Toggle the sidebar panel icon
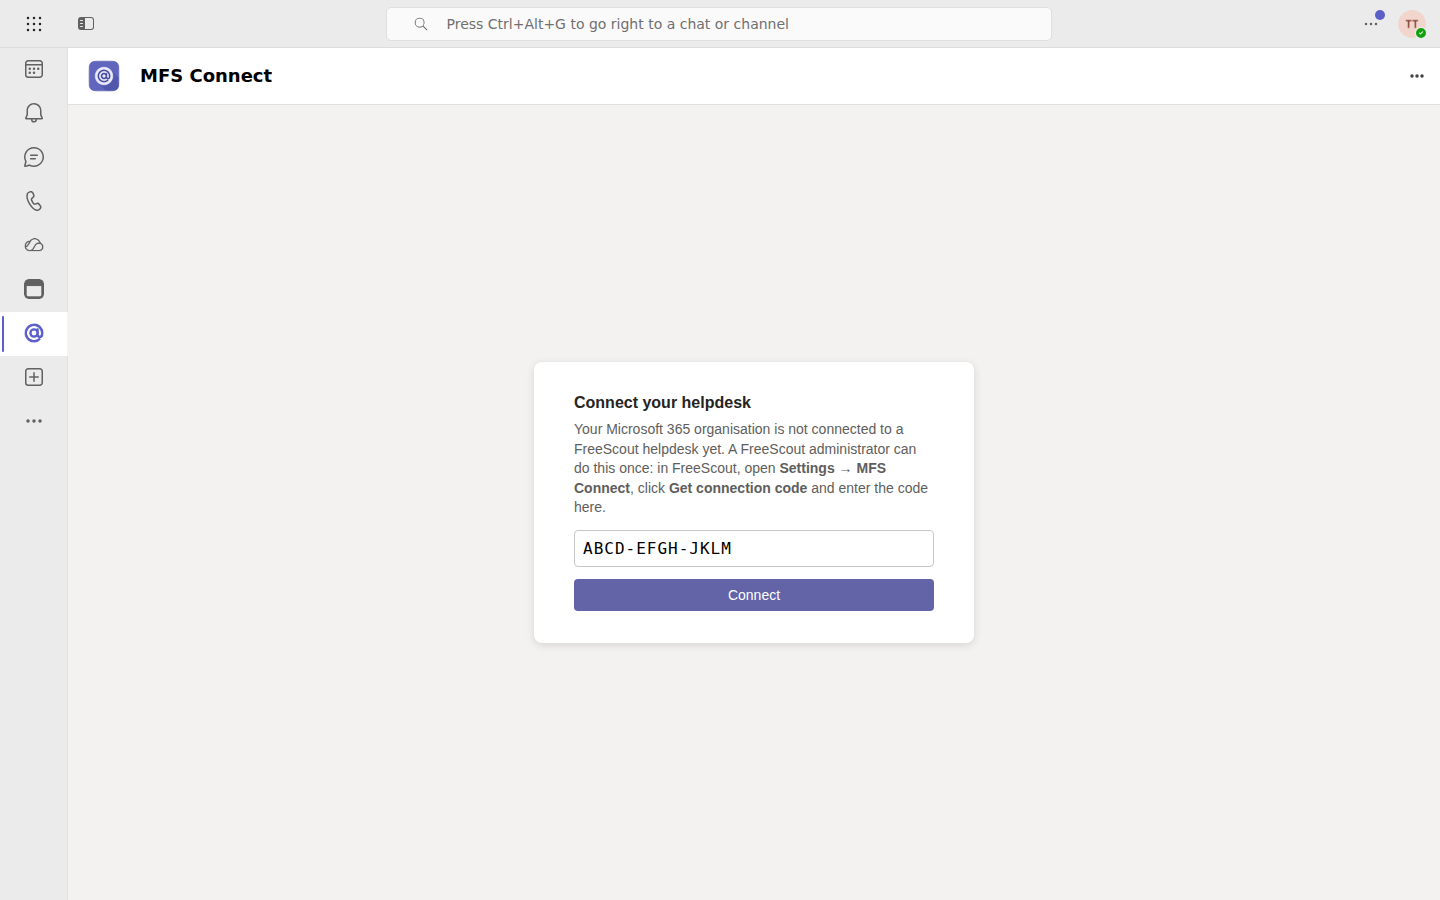Viewport: 1440px width, 900px height. (86, 24)
